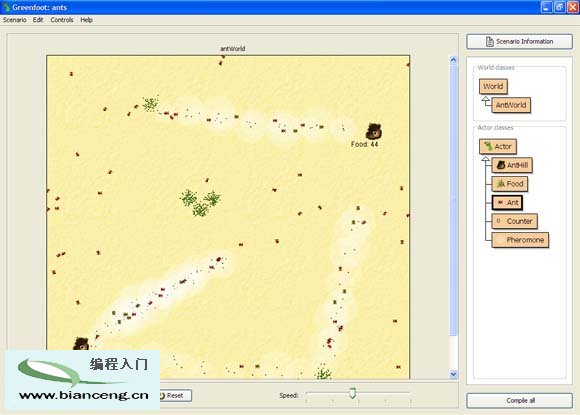Image resolution: width=580 pixels, height=415 pixels.
Task: Restore down the Greenfoot window
Action: (x=559, y=7)
